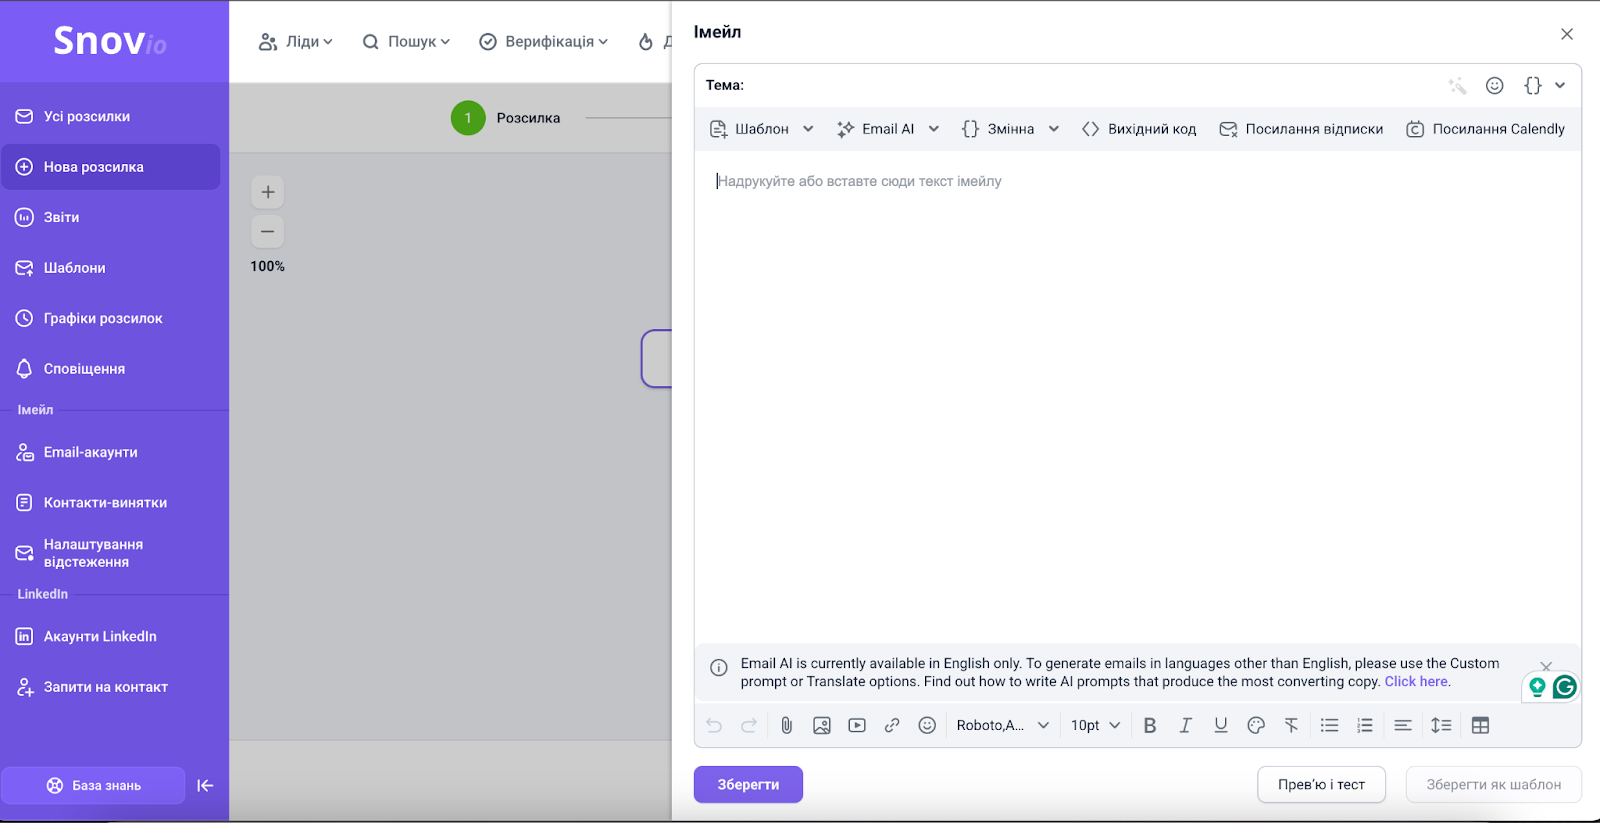Image resolution: width=1600 pixels, height=823 pixels.
Task: Dismiss the Email AI info notice
Action: [x=1546, y=666]
